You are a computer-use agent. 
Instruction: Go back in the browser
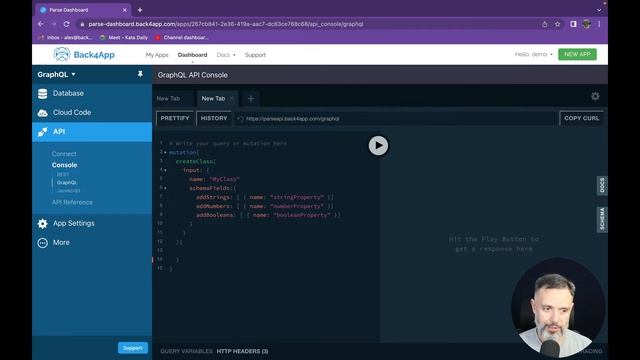[x=41, y=24]
